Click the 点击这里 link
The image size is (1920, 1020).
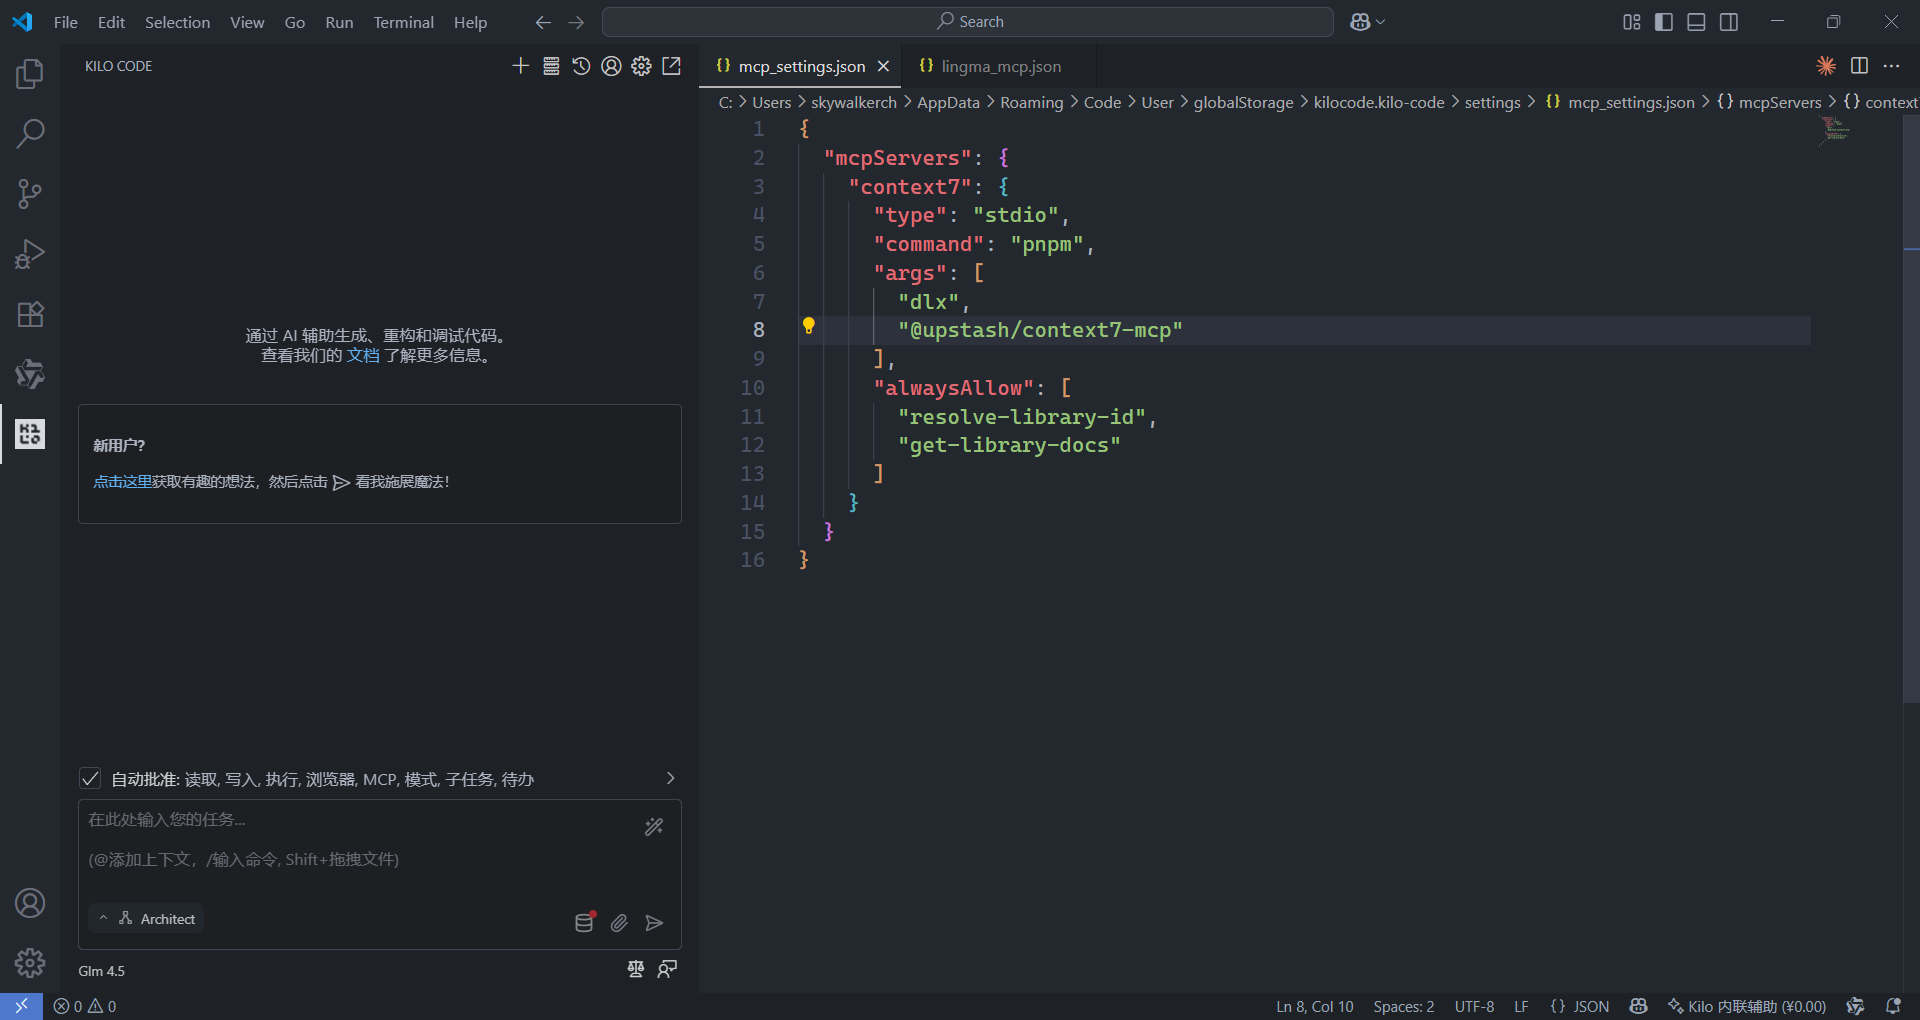(122, 481)
